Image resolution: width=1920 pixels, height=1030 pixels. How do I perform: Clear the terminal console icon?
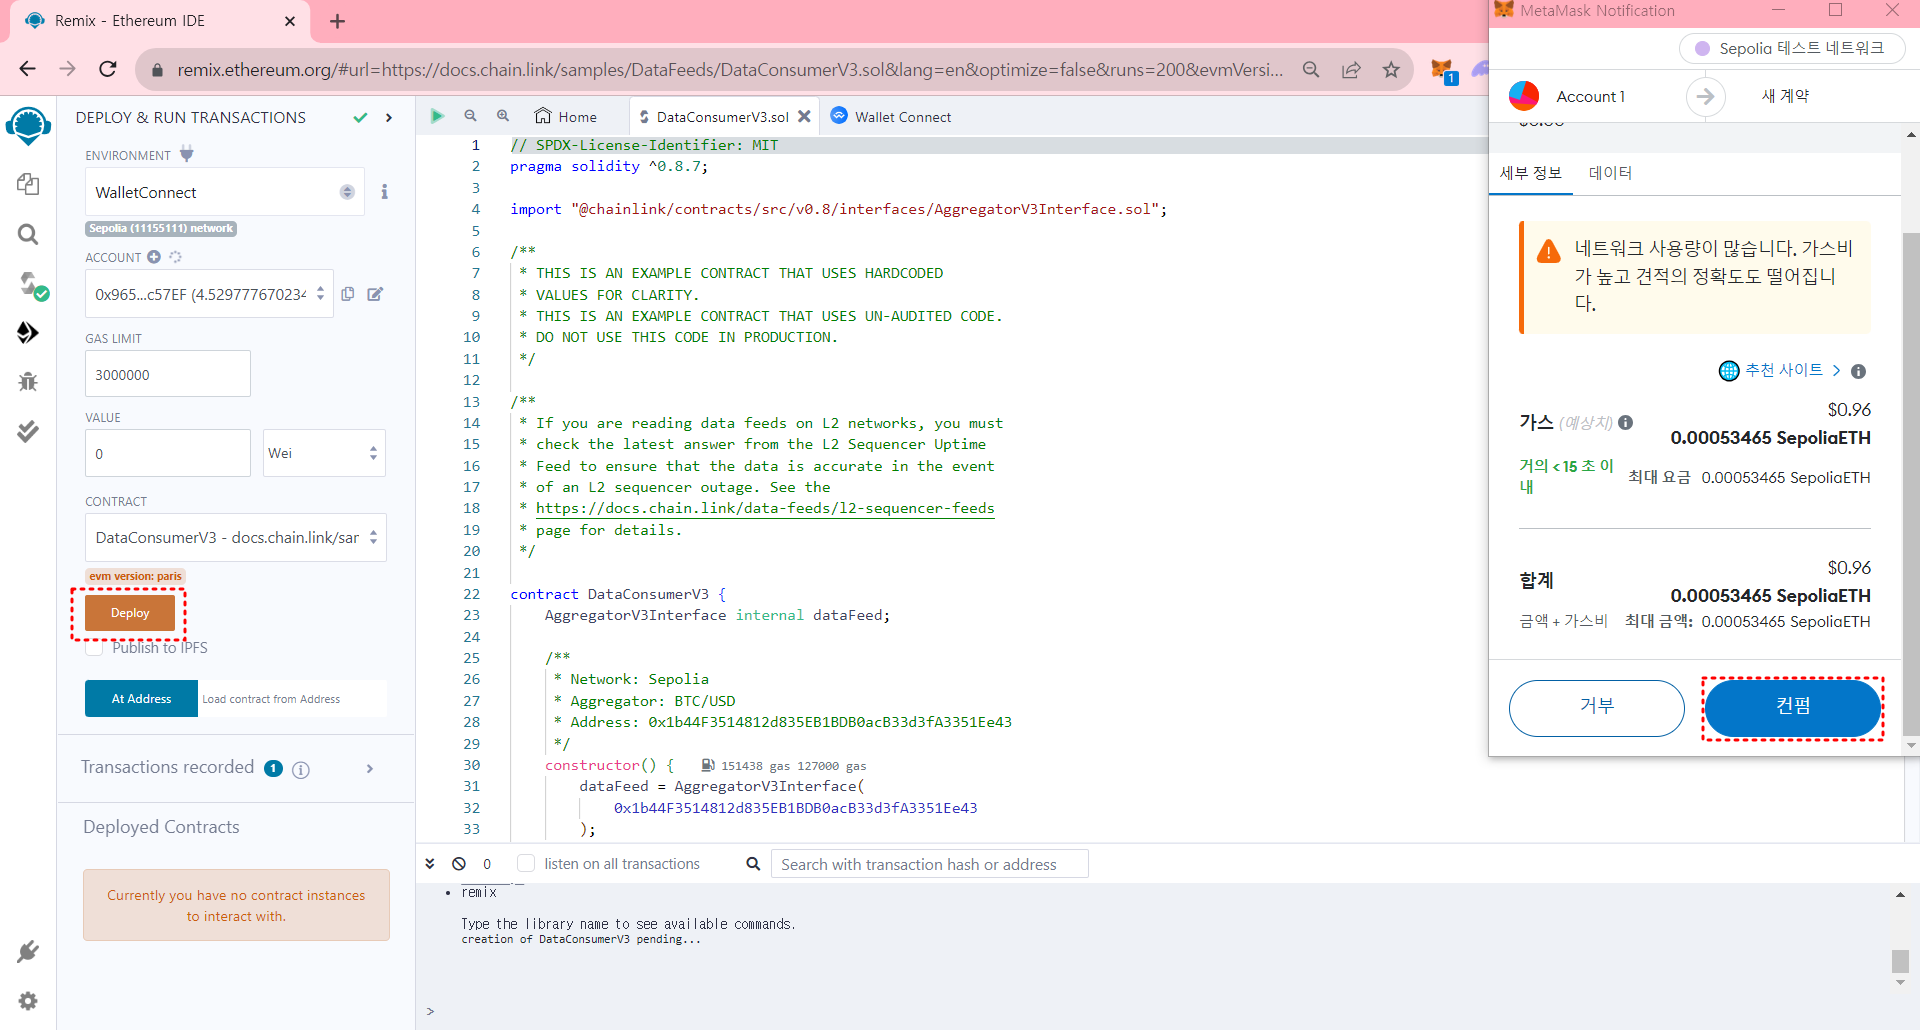459,864
